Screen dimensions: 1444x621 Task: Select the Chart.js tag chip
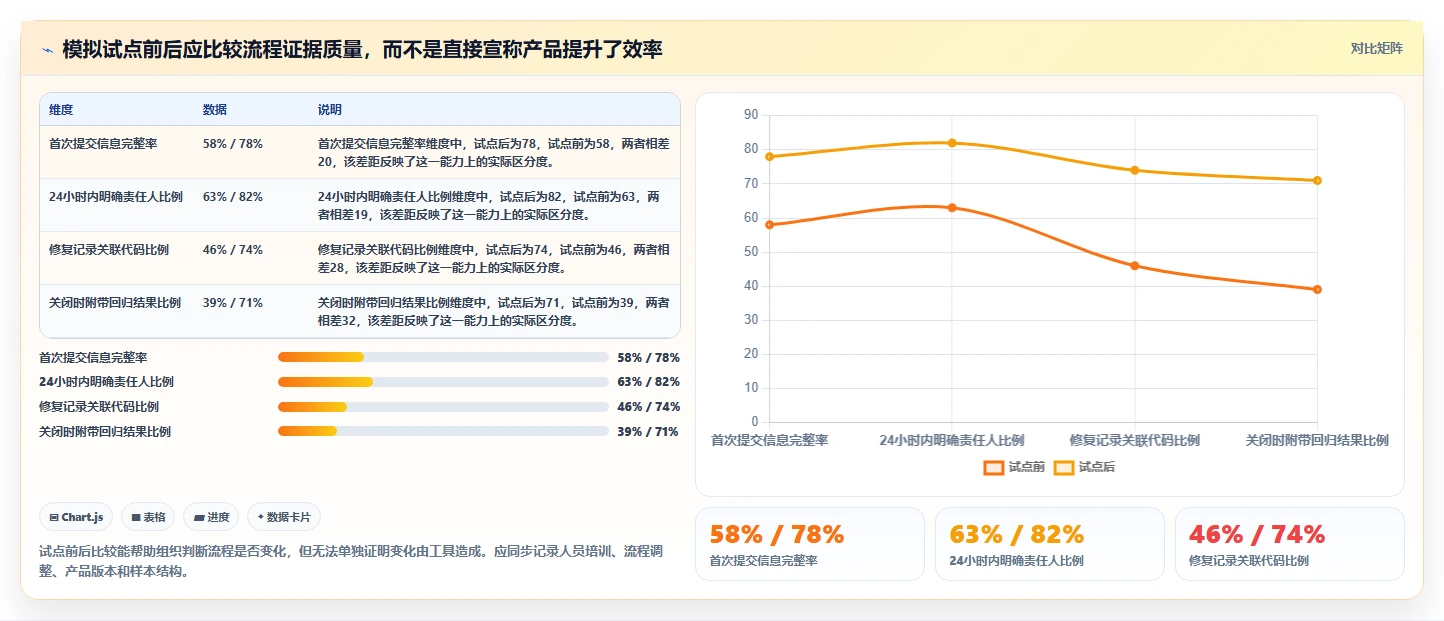[x=77, y=517]
